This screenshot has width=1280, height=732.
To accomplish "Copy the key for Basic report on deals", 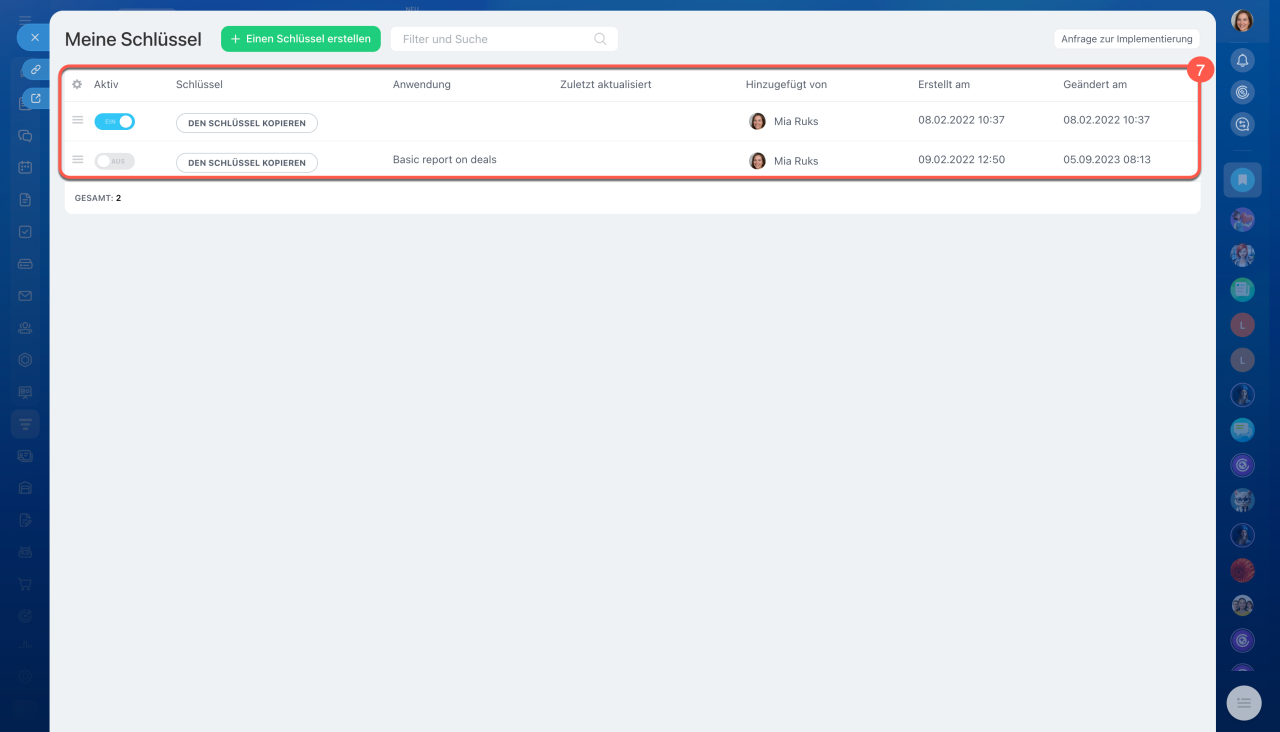I will click(x=246, y=162).
